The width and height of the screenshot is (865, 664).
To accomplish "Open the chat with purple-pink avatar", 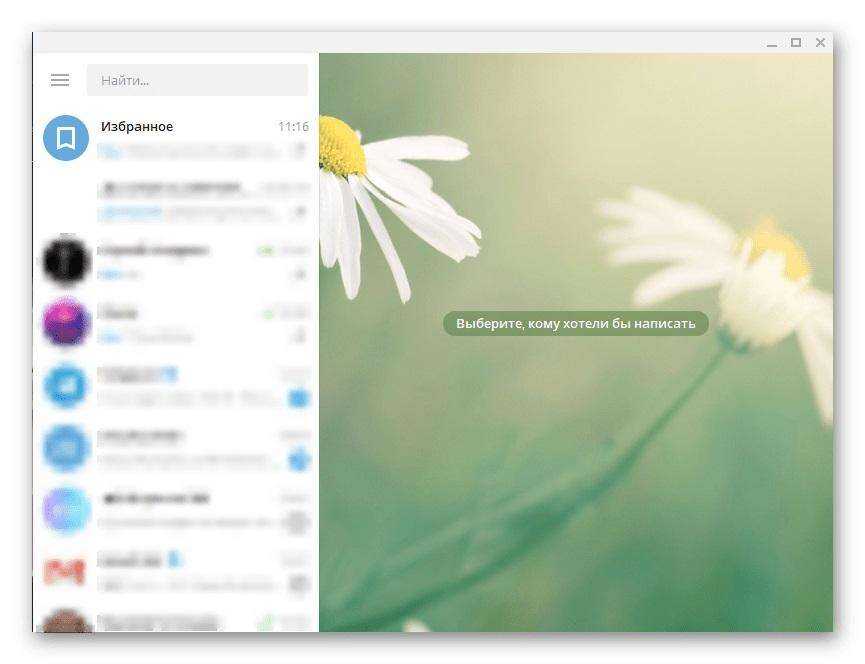I will (66, 324).
